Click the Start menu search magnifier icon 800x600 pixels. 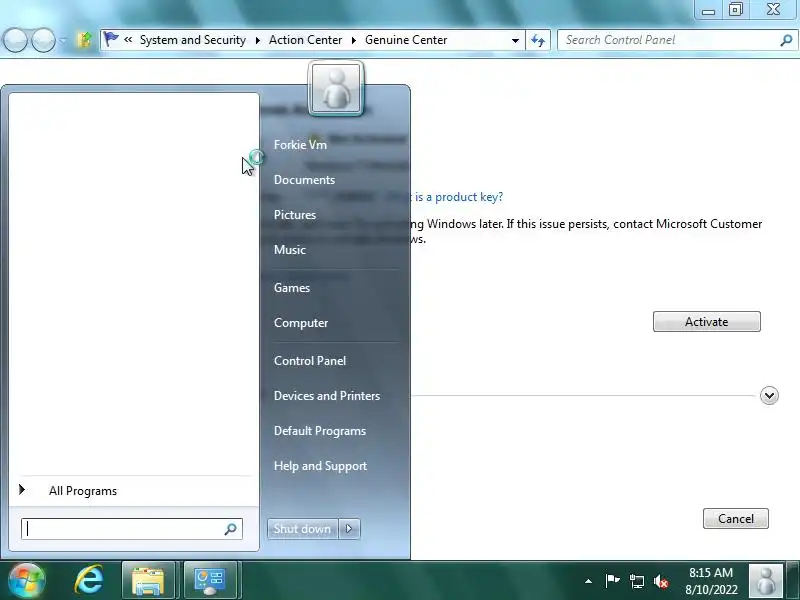click(231, 529)
